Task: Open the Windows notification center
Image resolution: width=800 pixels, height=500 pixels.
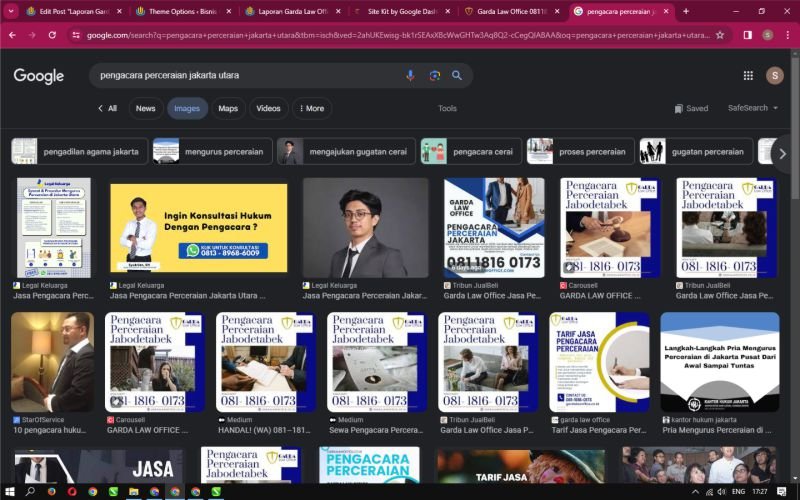Action: (x=782, y=492)
